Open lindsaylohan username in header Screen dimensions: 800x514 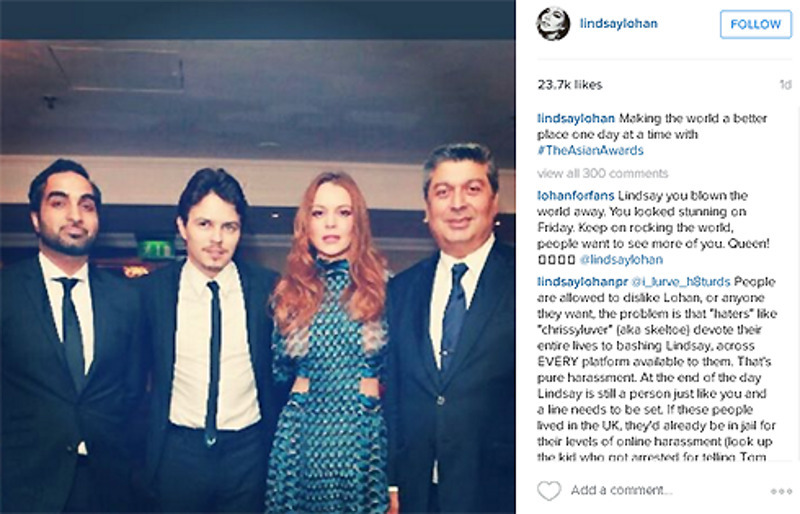[x=618, y=23]
